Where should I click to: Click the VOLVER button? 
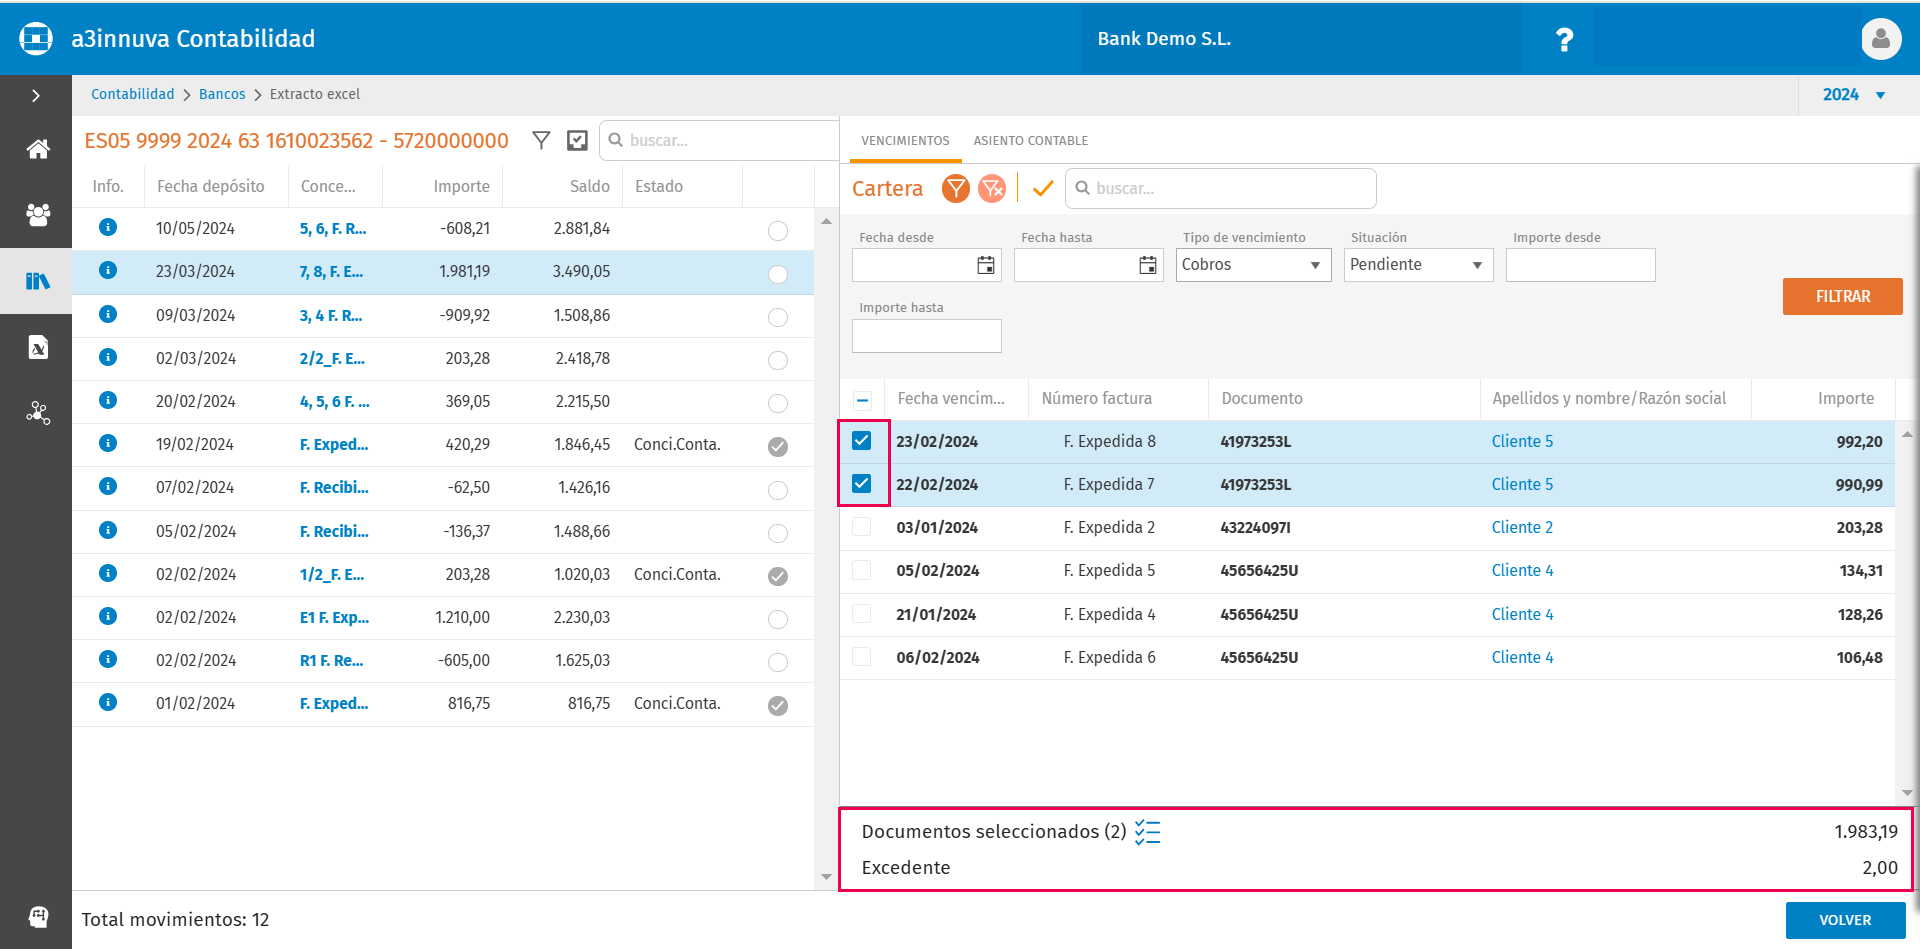click(x=1845, y=920)
